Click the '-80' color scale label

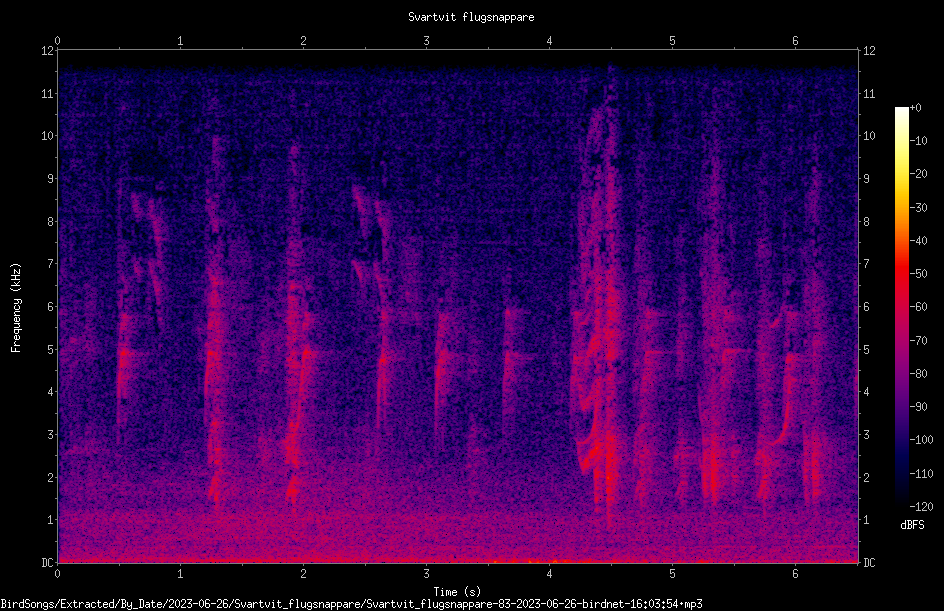click(918, 374)
